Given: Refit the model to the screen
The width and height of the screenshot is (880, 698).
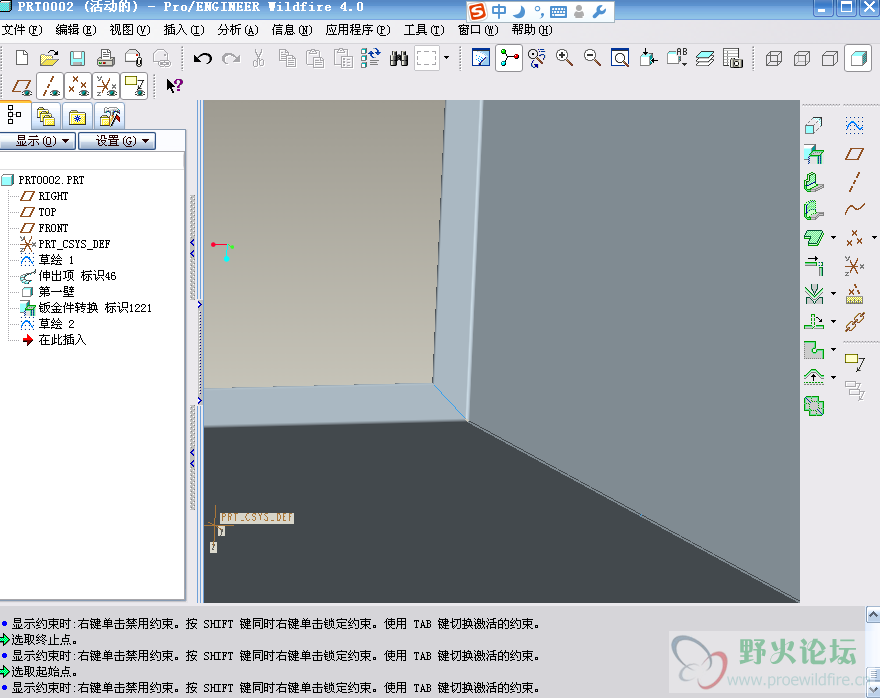Looking at the screenshot, I should 620,58.
